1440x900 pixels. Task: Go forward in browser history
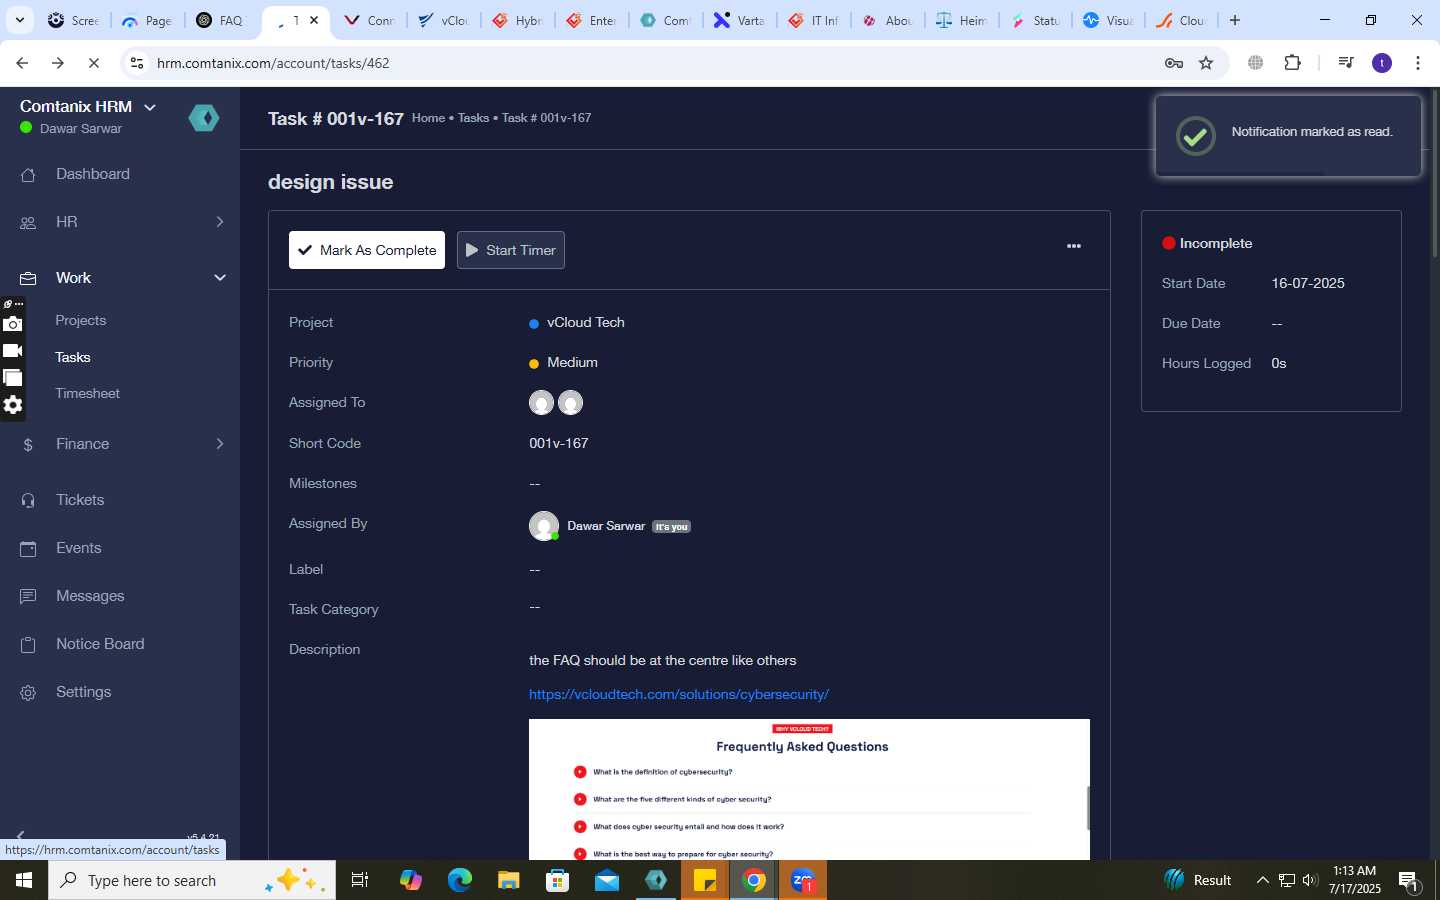pos(58,63)
